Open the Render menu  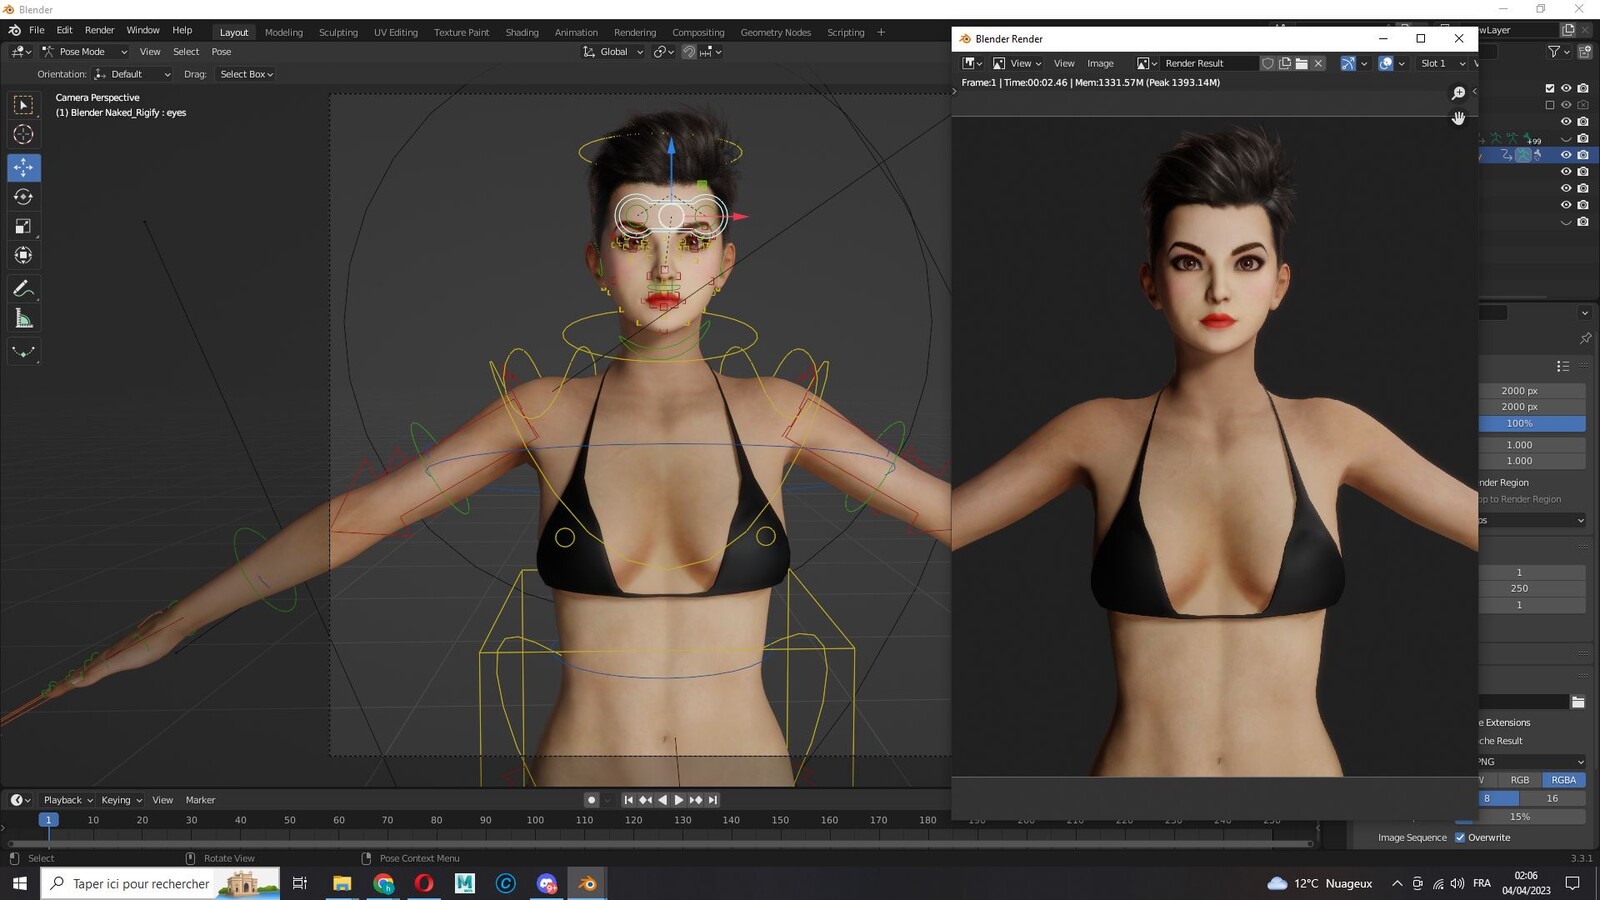[99, 30]
